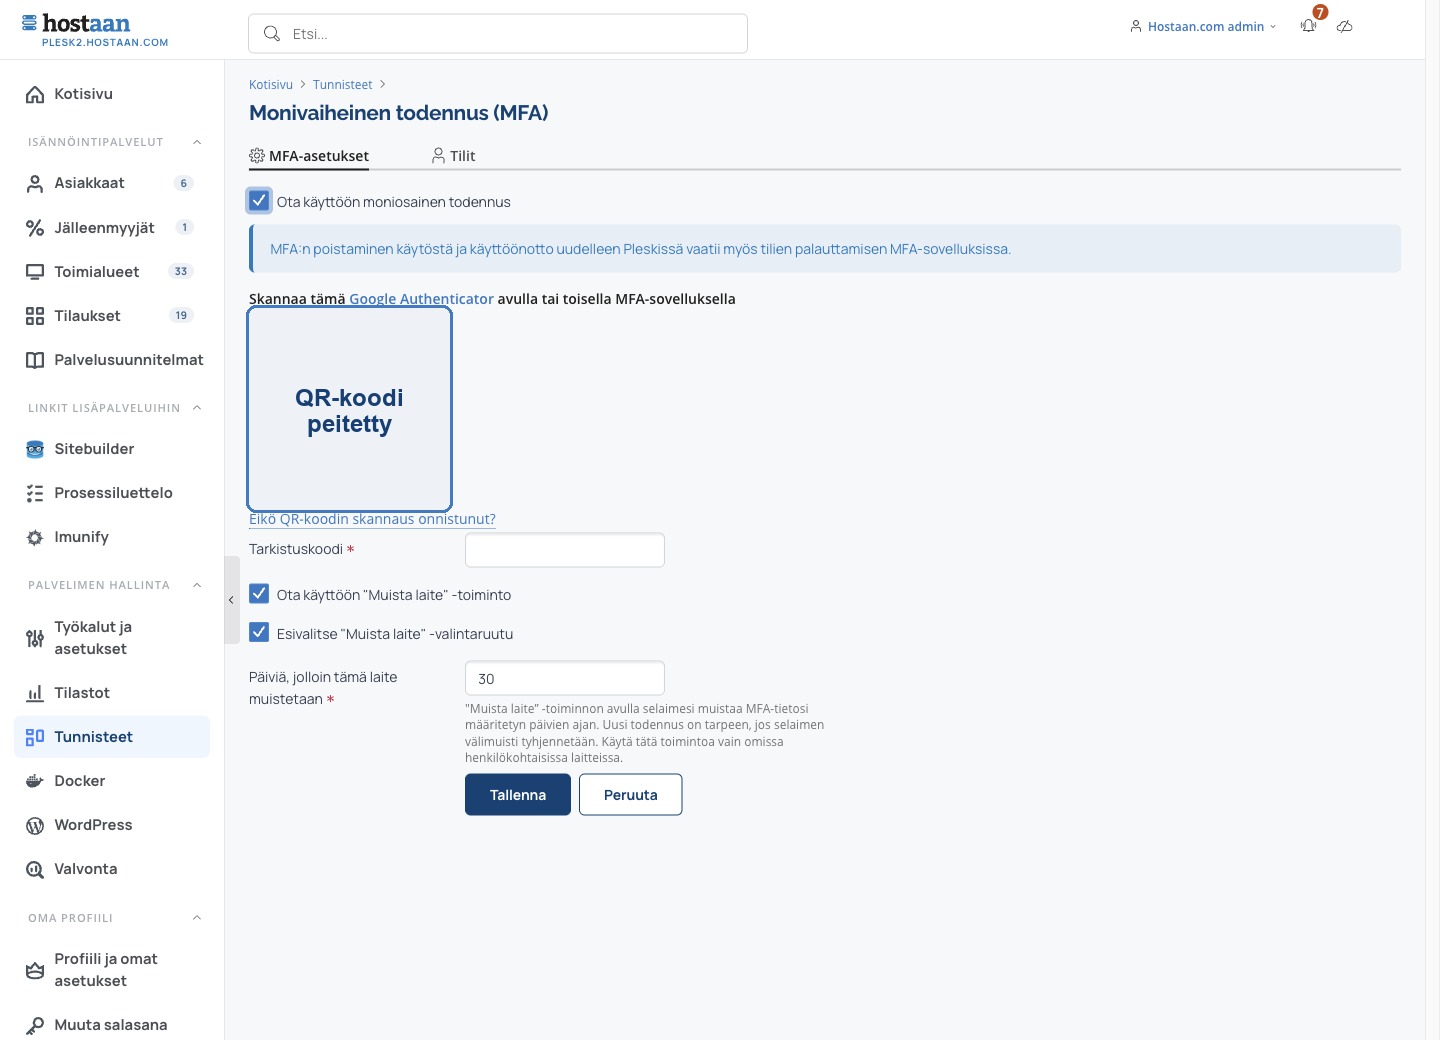1440x1040 pixels.
Task: Collapse the sidebar with arrow handle
Action: click(x=231, y=600)
